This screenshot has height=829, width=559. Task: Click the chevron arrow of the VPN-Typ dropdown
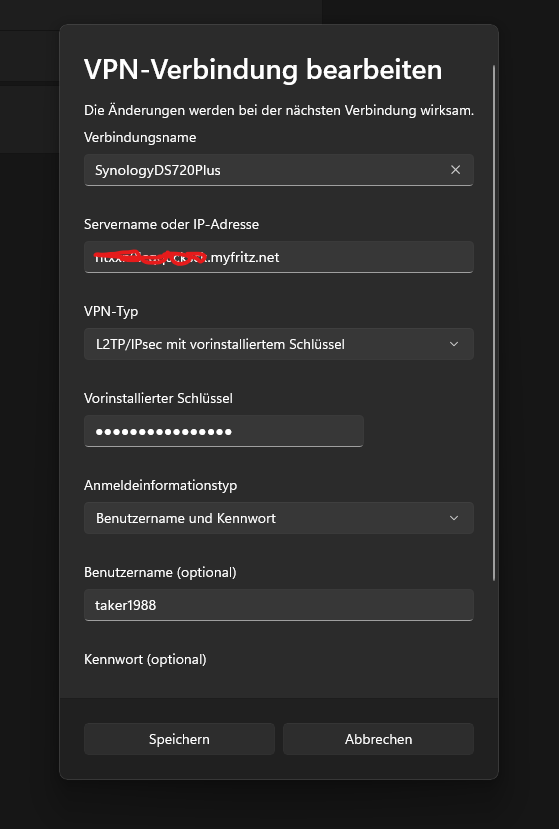[454, 344]
